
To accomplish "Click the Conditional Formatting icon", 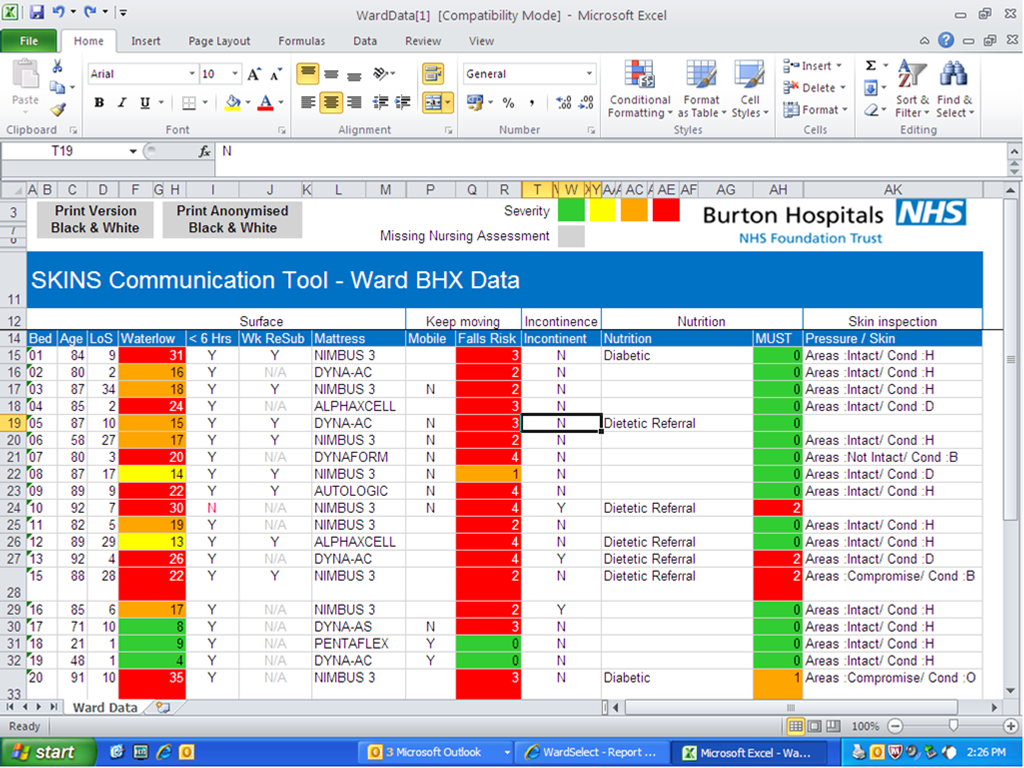I will 640,89.
